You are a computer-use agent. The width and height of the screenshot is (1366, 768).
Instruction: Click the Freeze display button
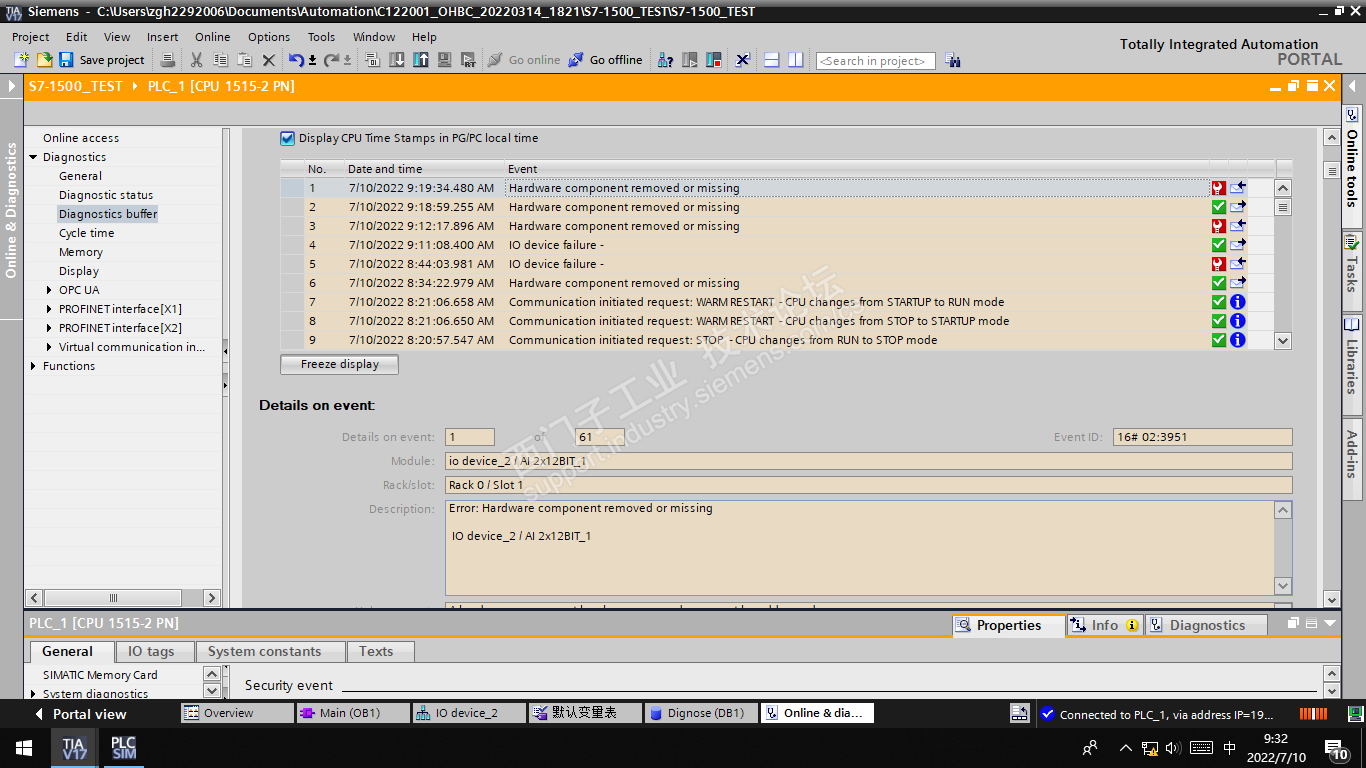click(x=340, y=365)
